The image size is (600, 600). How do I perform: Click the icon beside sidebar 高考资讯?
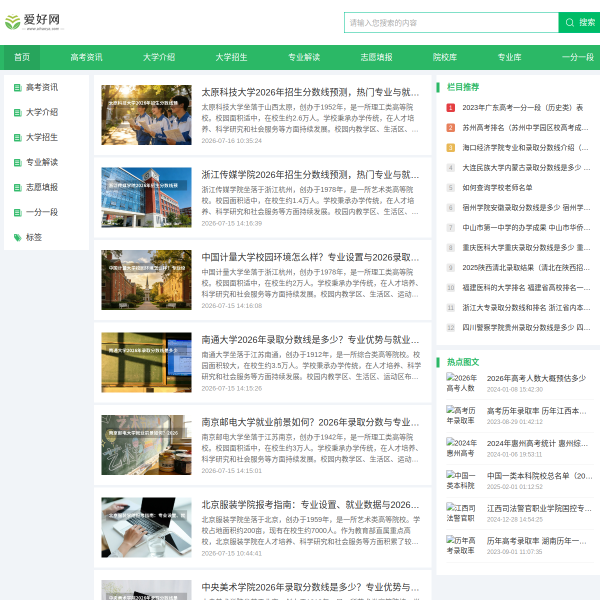coord(18,88)
